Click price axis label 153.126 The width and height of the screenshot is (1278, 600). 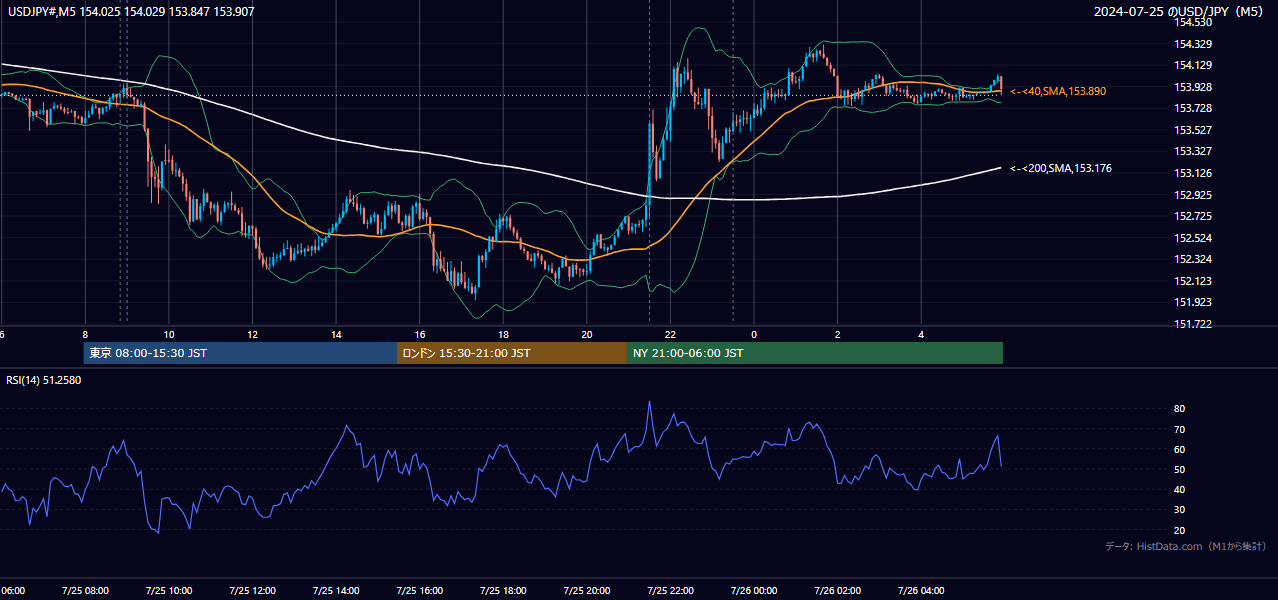point(1193,173)
